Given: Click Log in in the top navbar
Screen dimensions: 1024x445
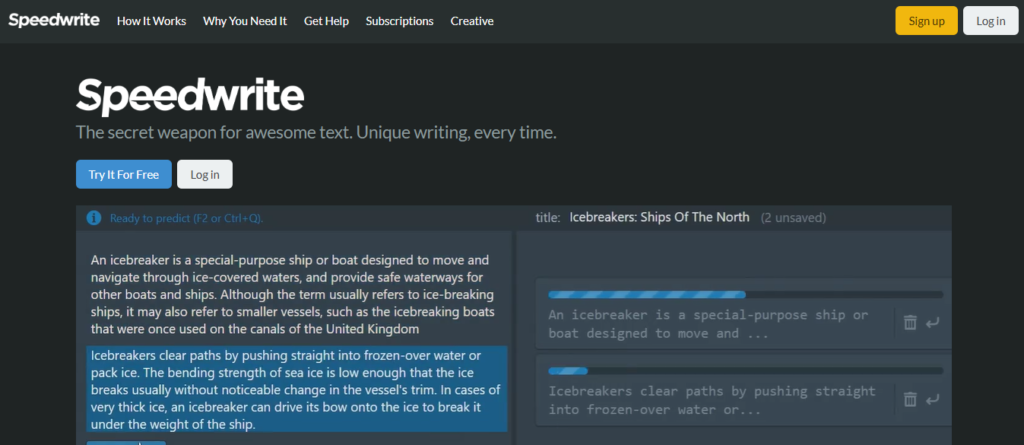Looking at the screenshot, I should point(991,21).
